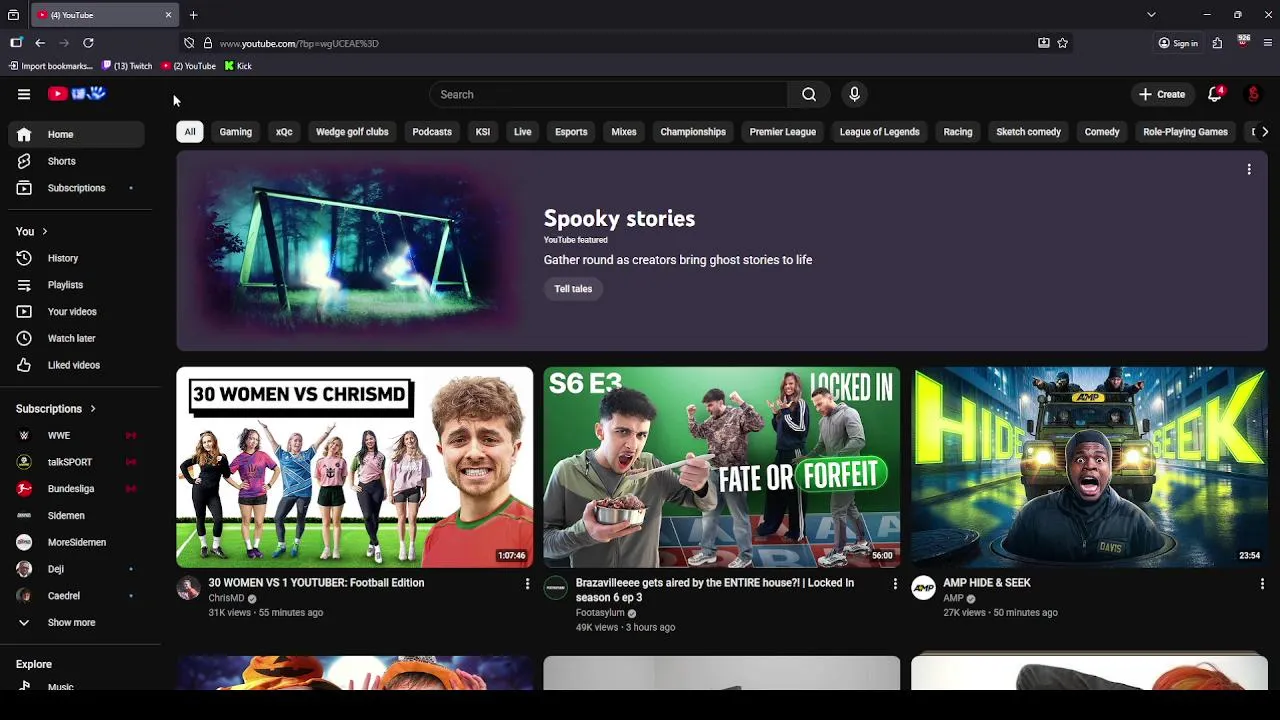
Task: Select the Gaming category chip
Action: [236, 132]
